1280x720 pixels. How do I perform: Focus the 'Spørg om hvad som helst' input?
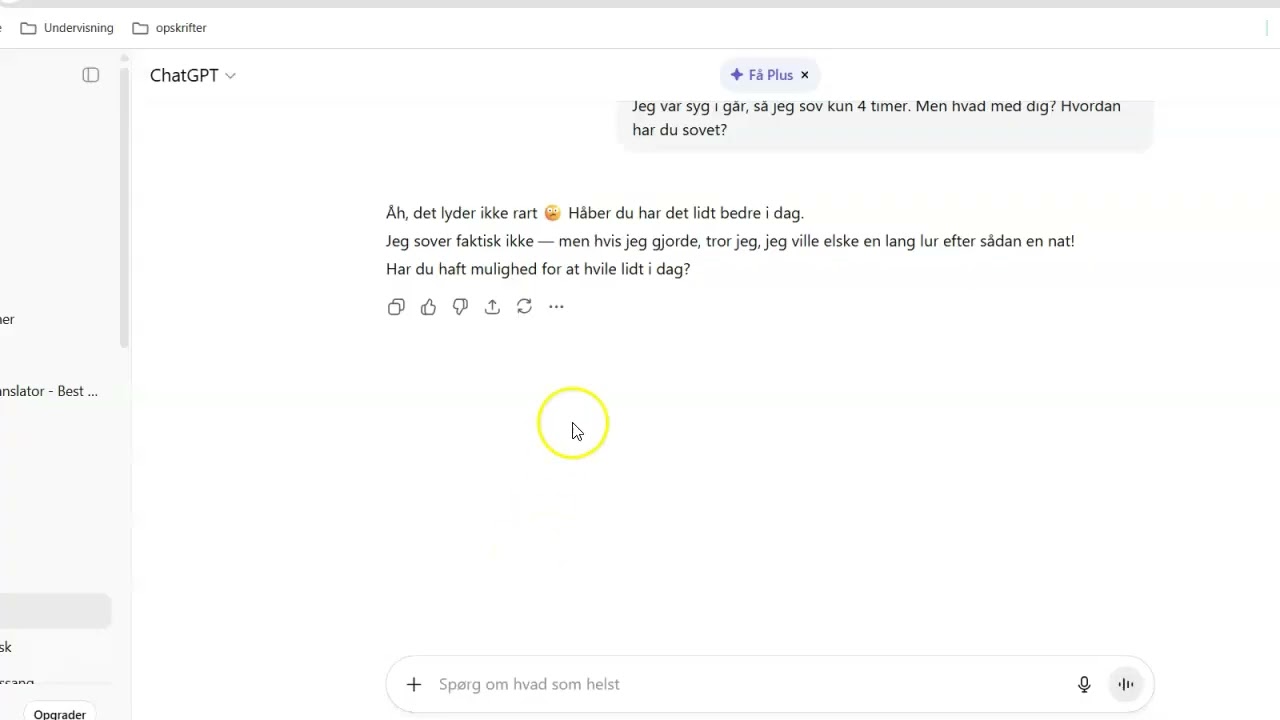pyautogui.click(x=750, y=684)
